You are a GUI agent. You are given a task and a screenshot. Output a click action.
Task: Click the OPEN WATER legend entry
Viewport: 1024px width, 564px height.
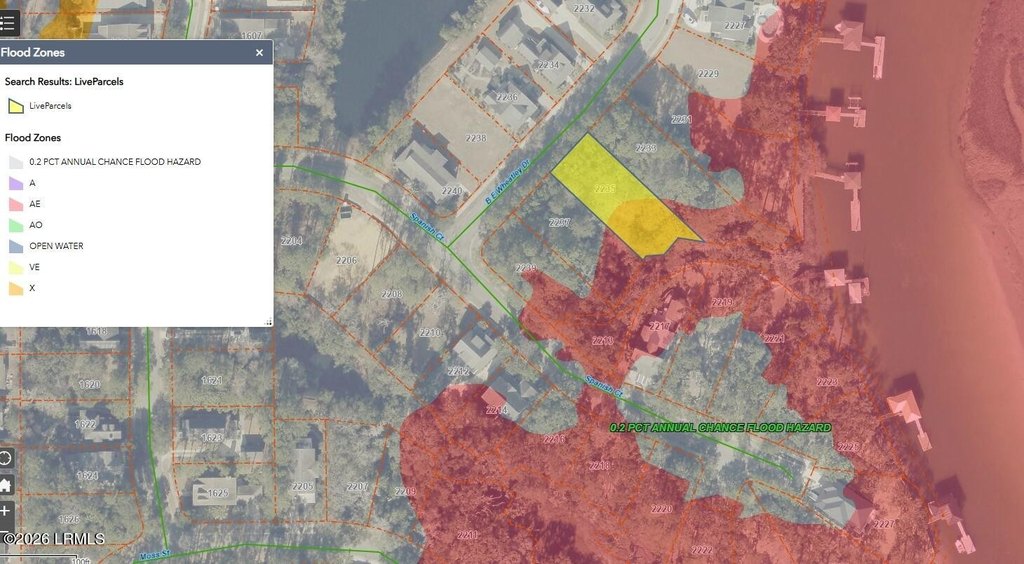click(x=56, y=246)
